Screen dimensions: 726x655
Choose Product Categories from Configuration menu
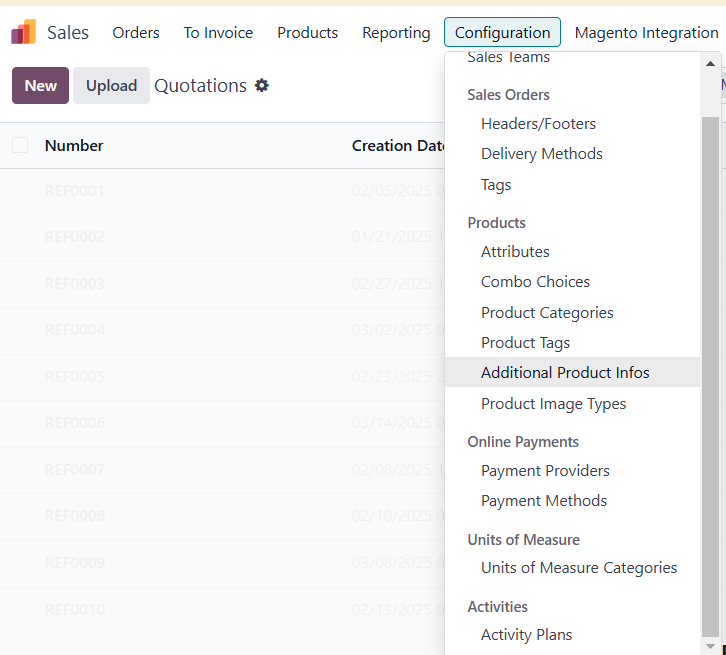coord(547,313)
